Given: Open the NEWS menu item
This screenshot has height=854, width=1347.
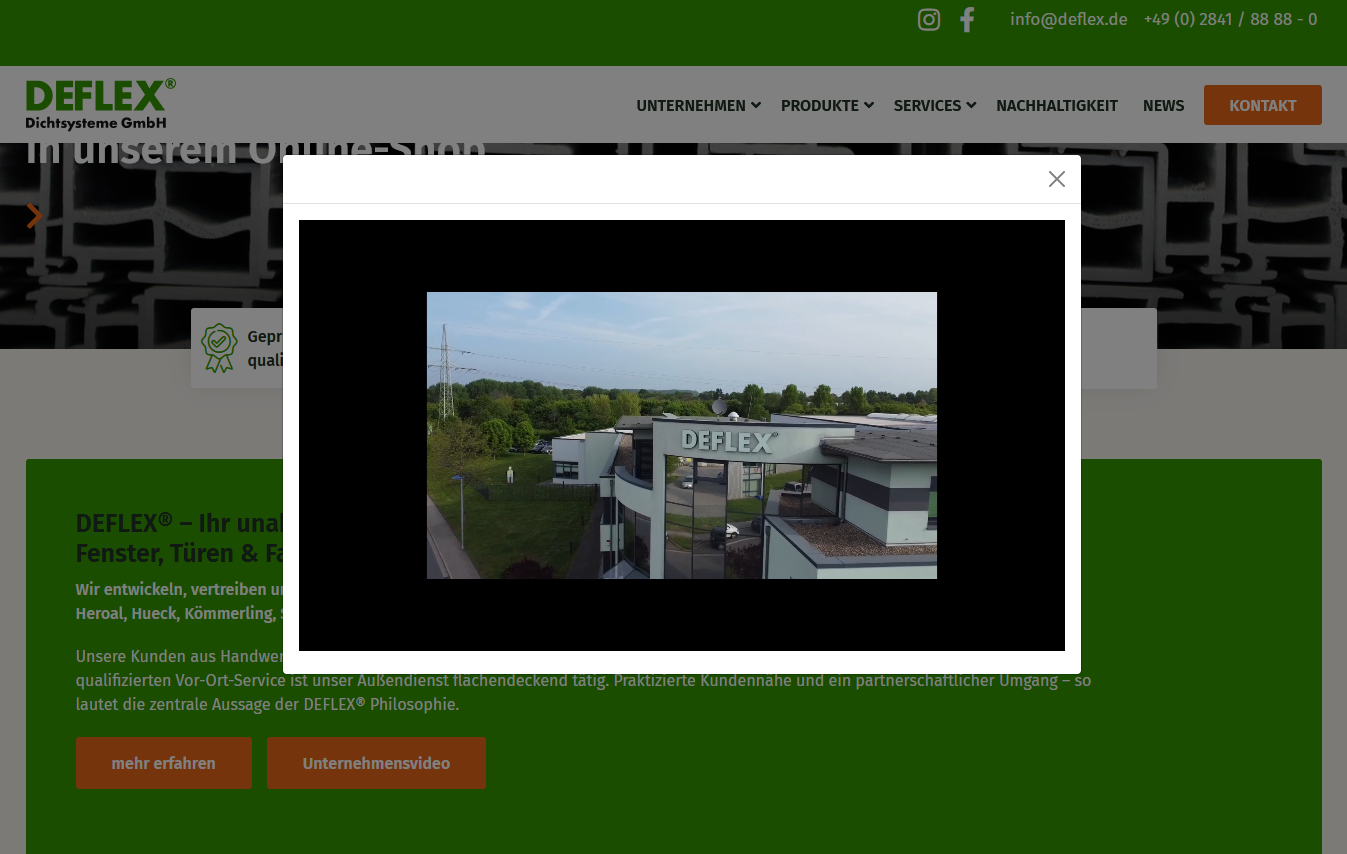Looking at the screenshot, I should [1163, 106].
